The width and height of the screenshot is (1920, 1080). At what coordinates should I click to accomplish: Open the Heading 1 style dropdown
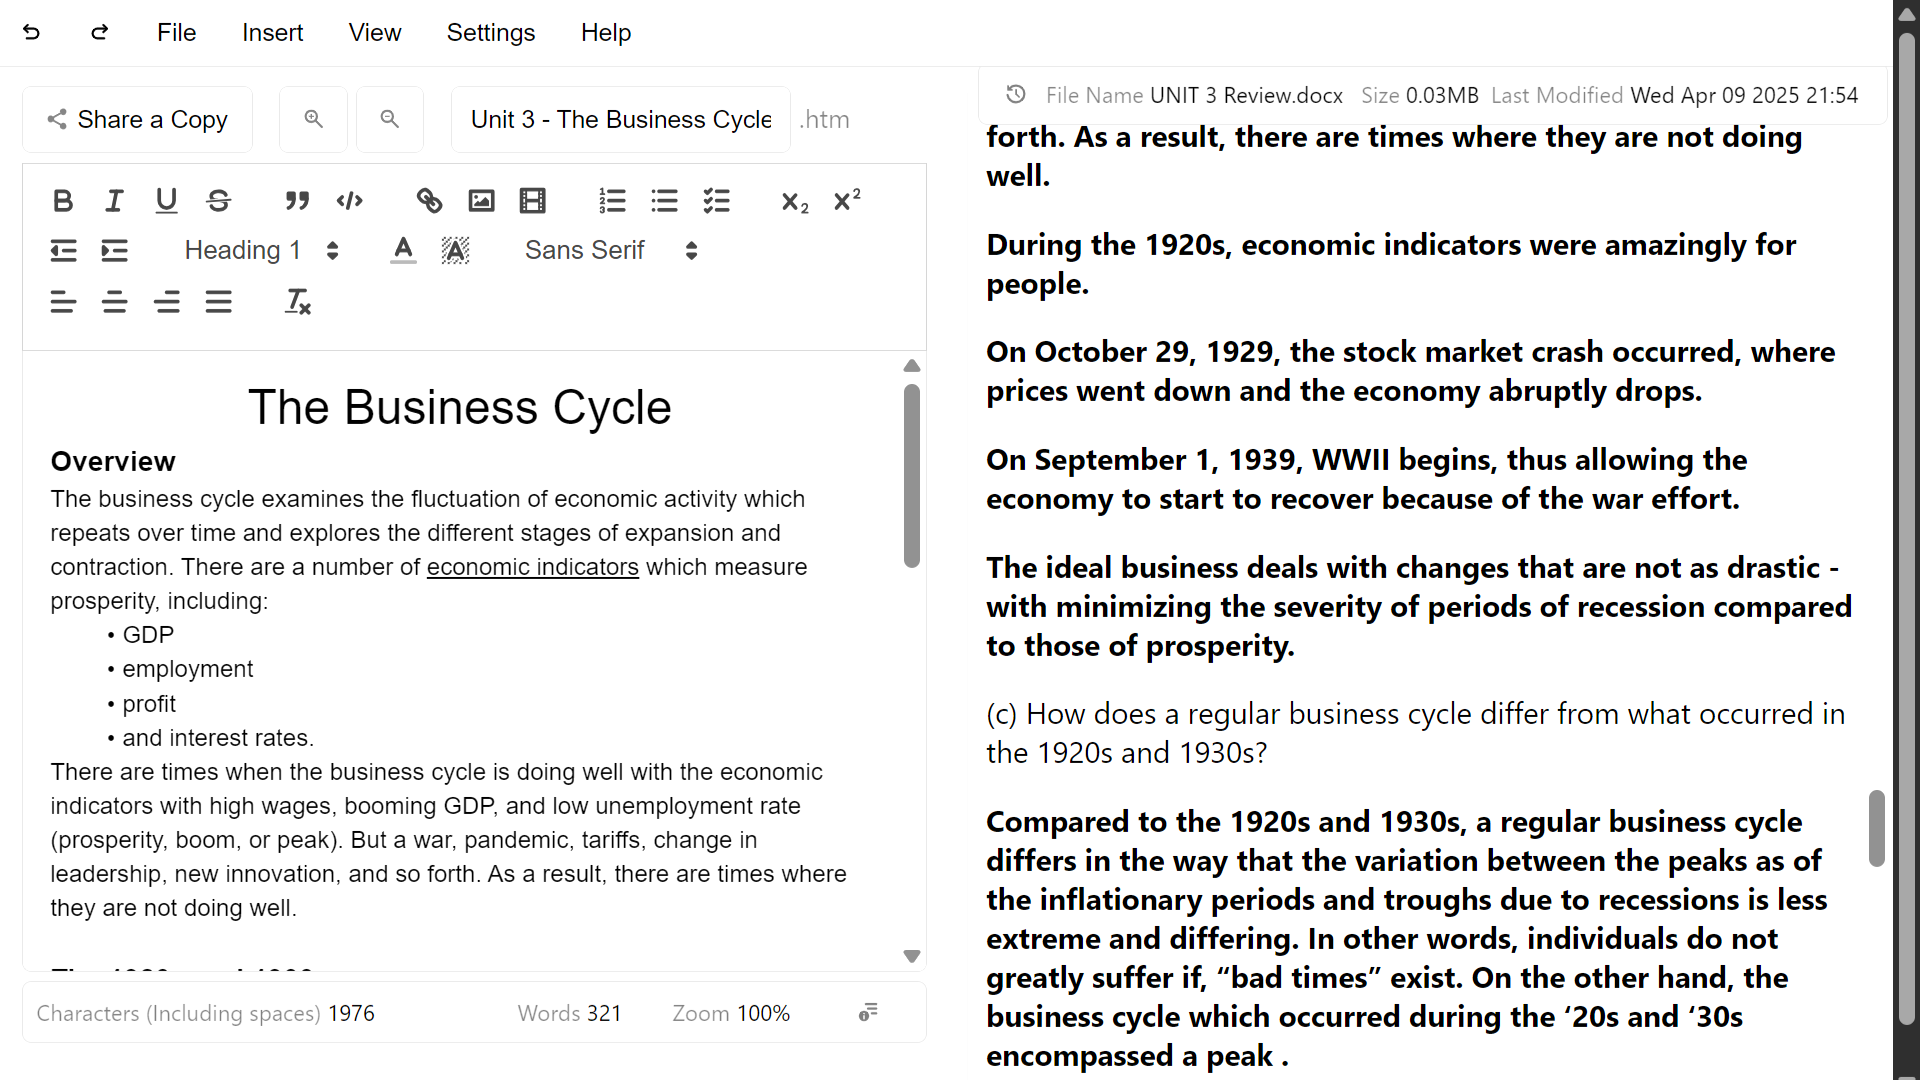pyautogui.click(x=261, y=250)
